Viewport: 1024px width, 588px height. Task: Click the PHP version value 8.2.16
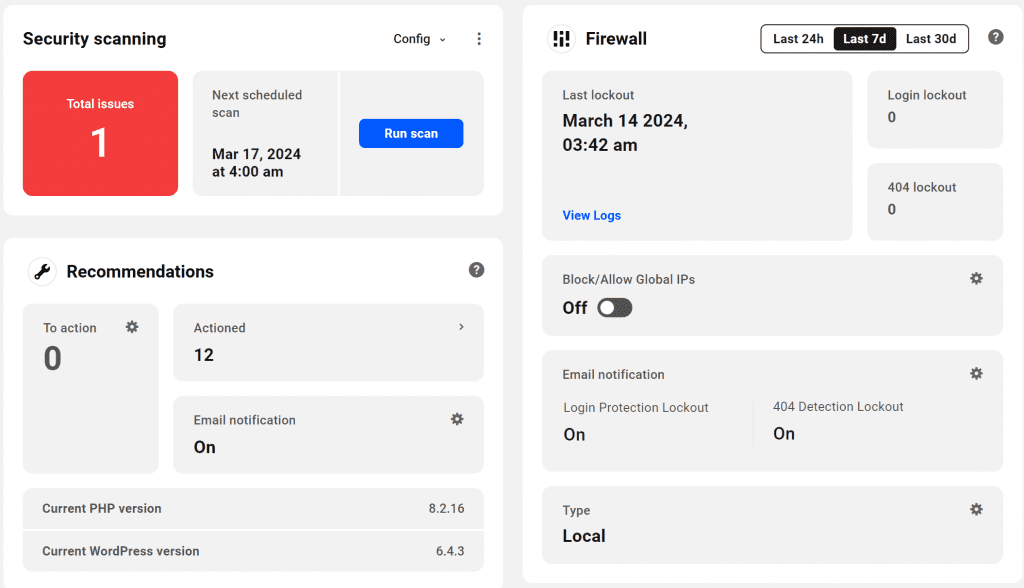[447, 508]
